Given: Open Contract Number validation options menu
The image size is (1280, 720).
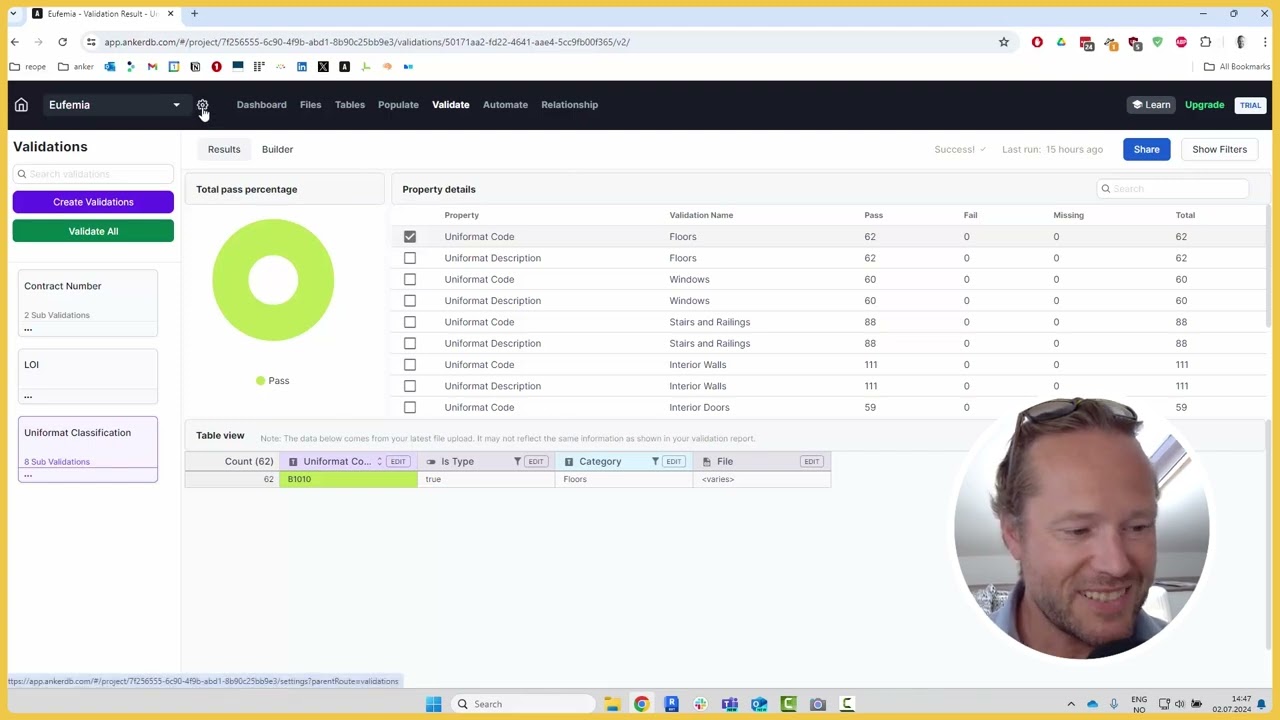Looking at the screenshot, I should pyautogui.click(x=28, y=329).
